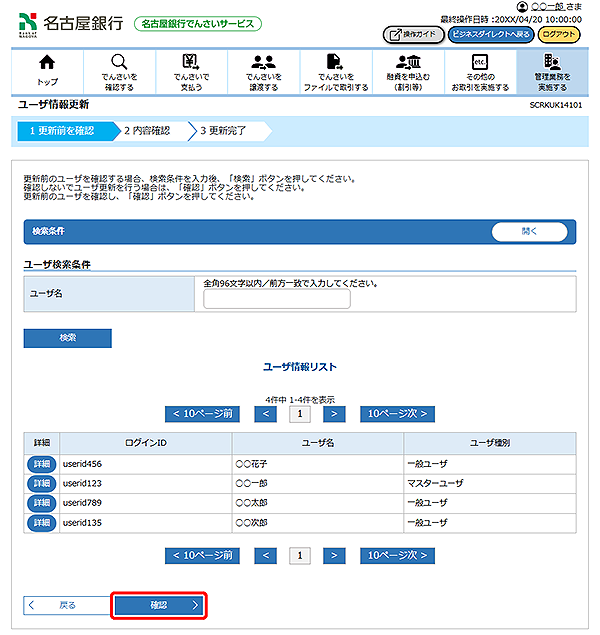Open 詳細 for userid456

(41, 464)
